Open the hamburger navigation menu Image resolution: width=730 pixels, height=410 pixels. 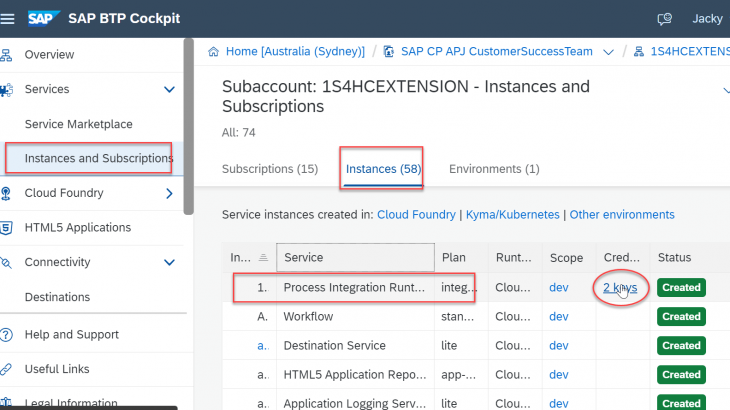click(7, 19)
